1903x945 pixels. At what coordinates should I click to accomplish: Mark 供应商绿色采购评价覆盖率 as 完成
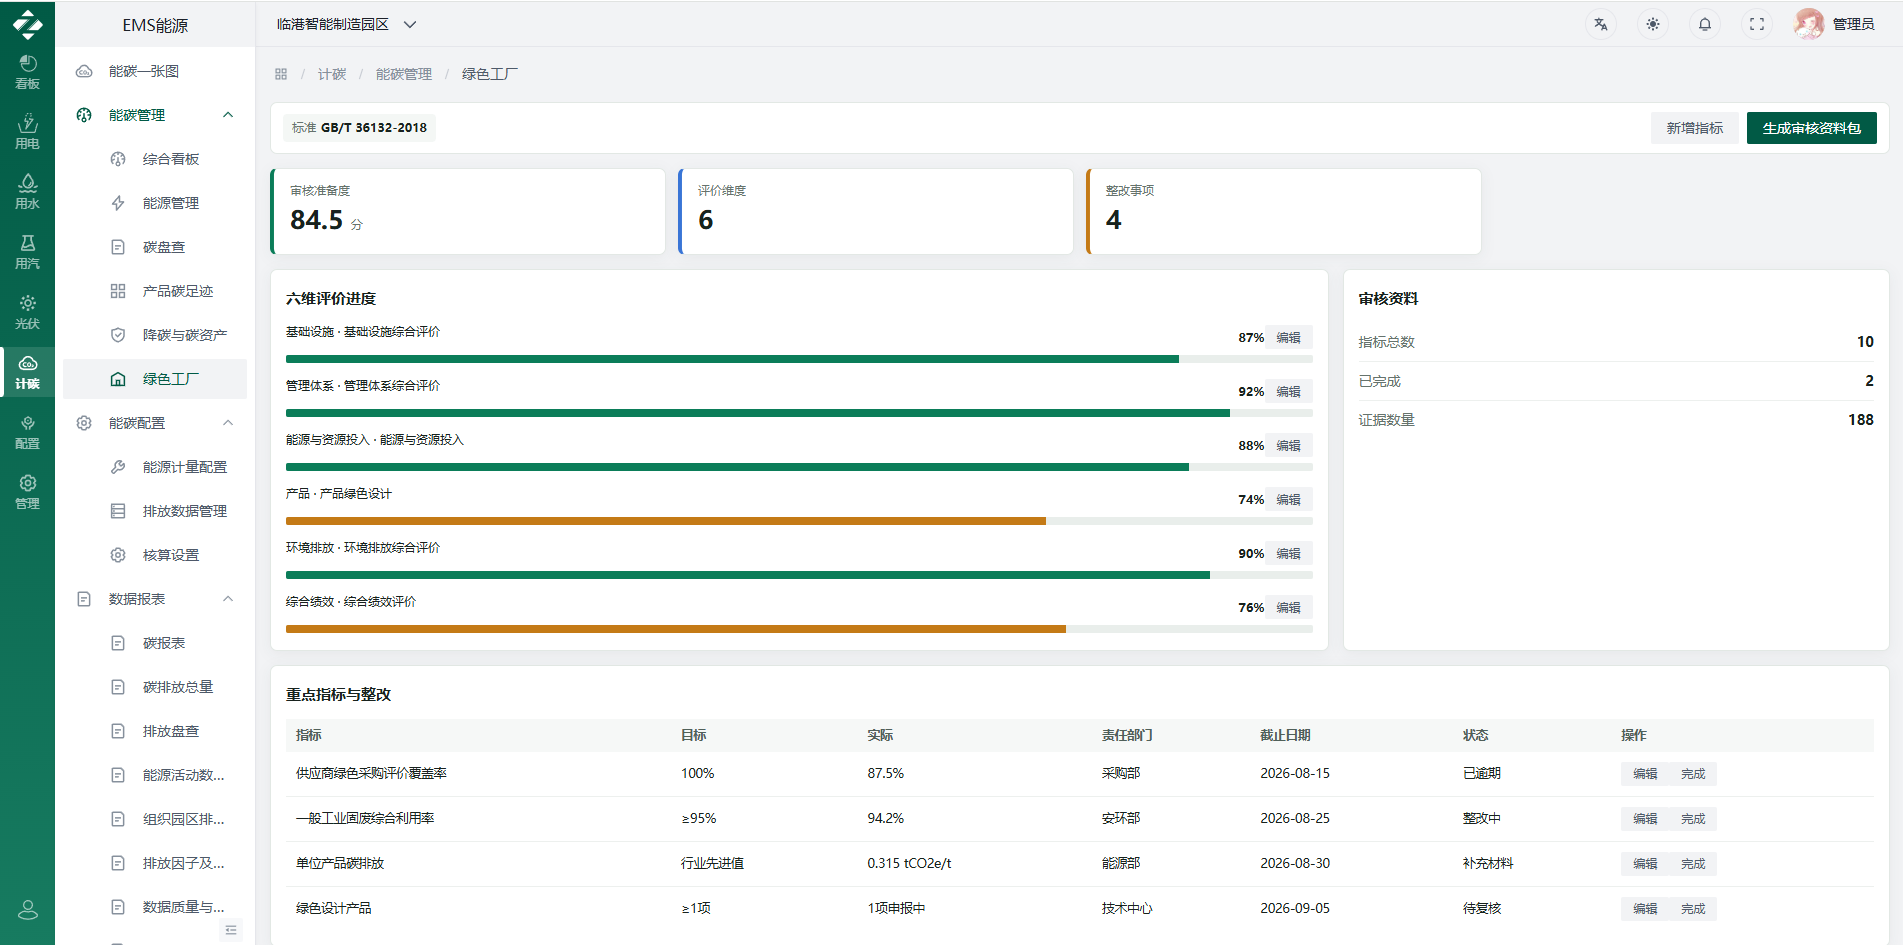point(1693,774)
